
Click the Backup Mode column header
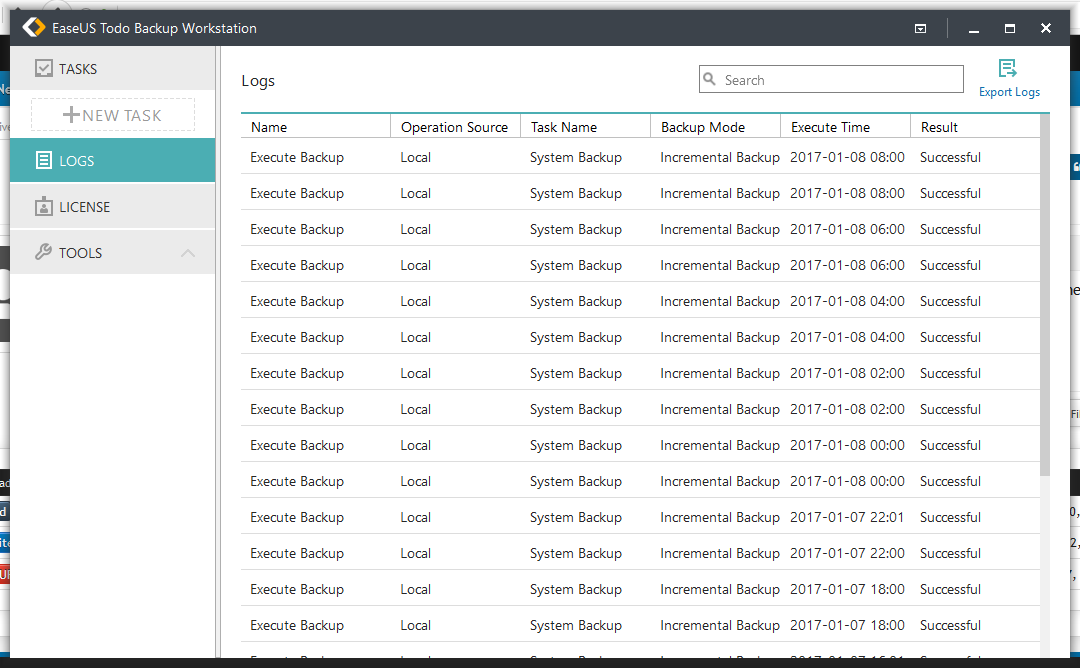click(702, 127)
